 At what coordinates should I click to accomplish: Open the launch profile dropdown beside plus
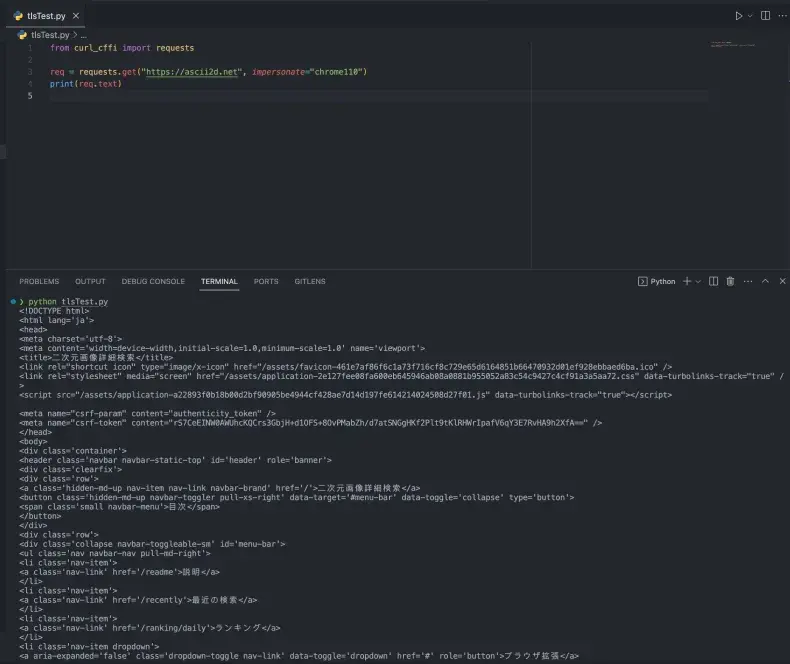tap(698, 282)
